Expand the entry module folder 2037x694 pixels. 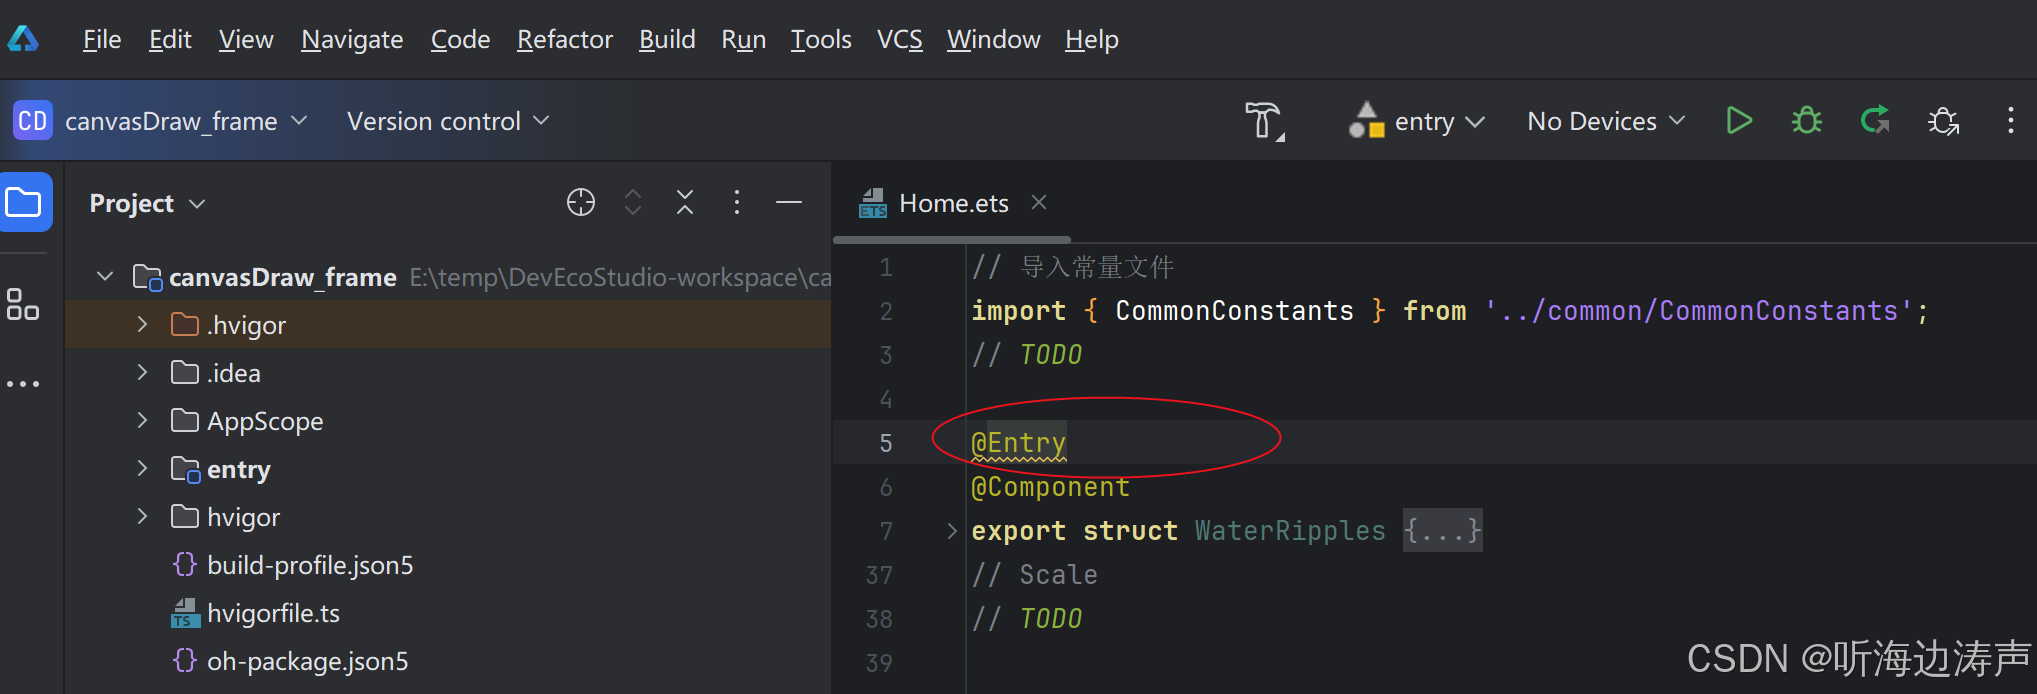tap(143, 469)
